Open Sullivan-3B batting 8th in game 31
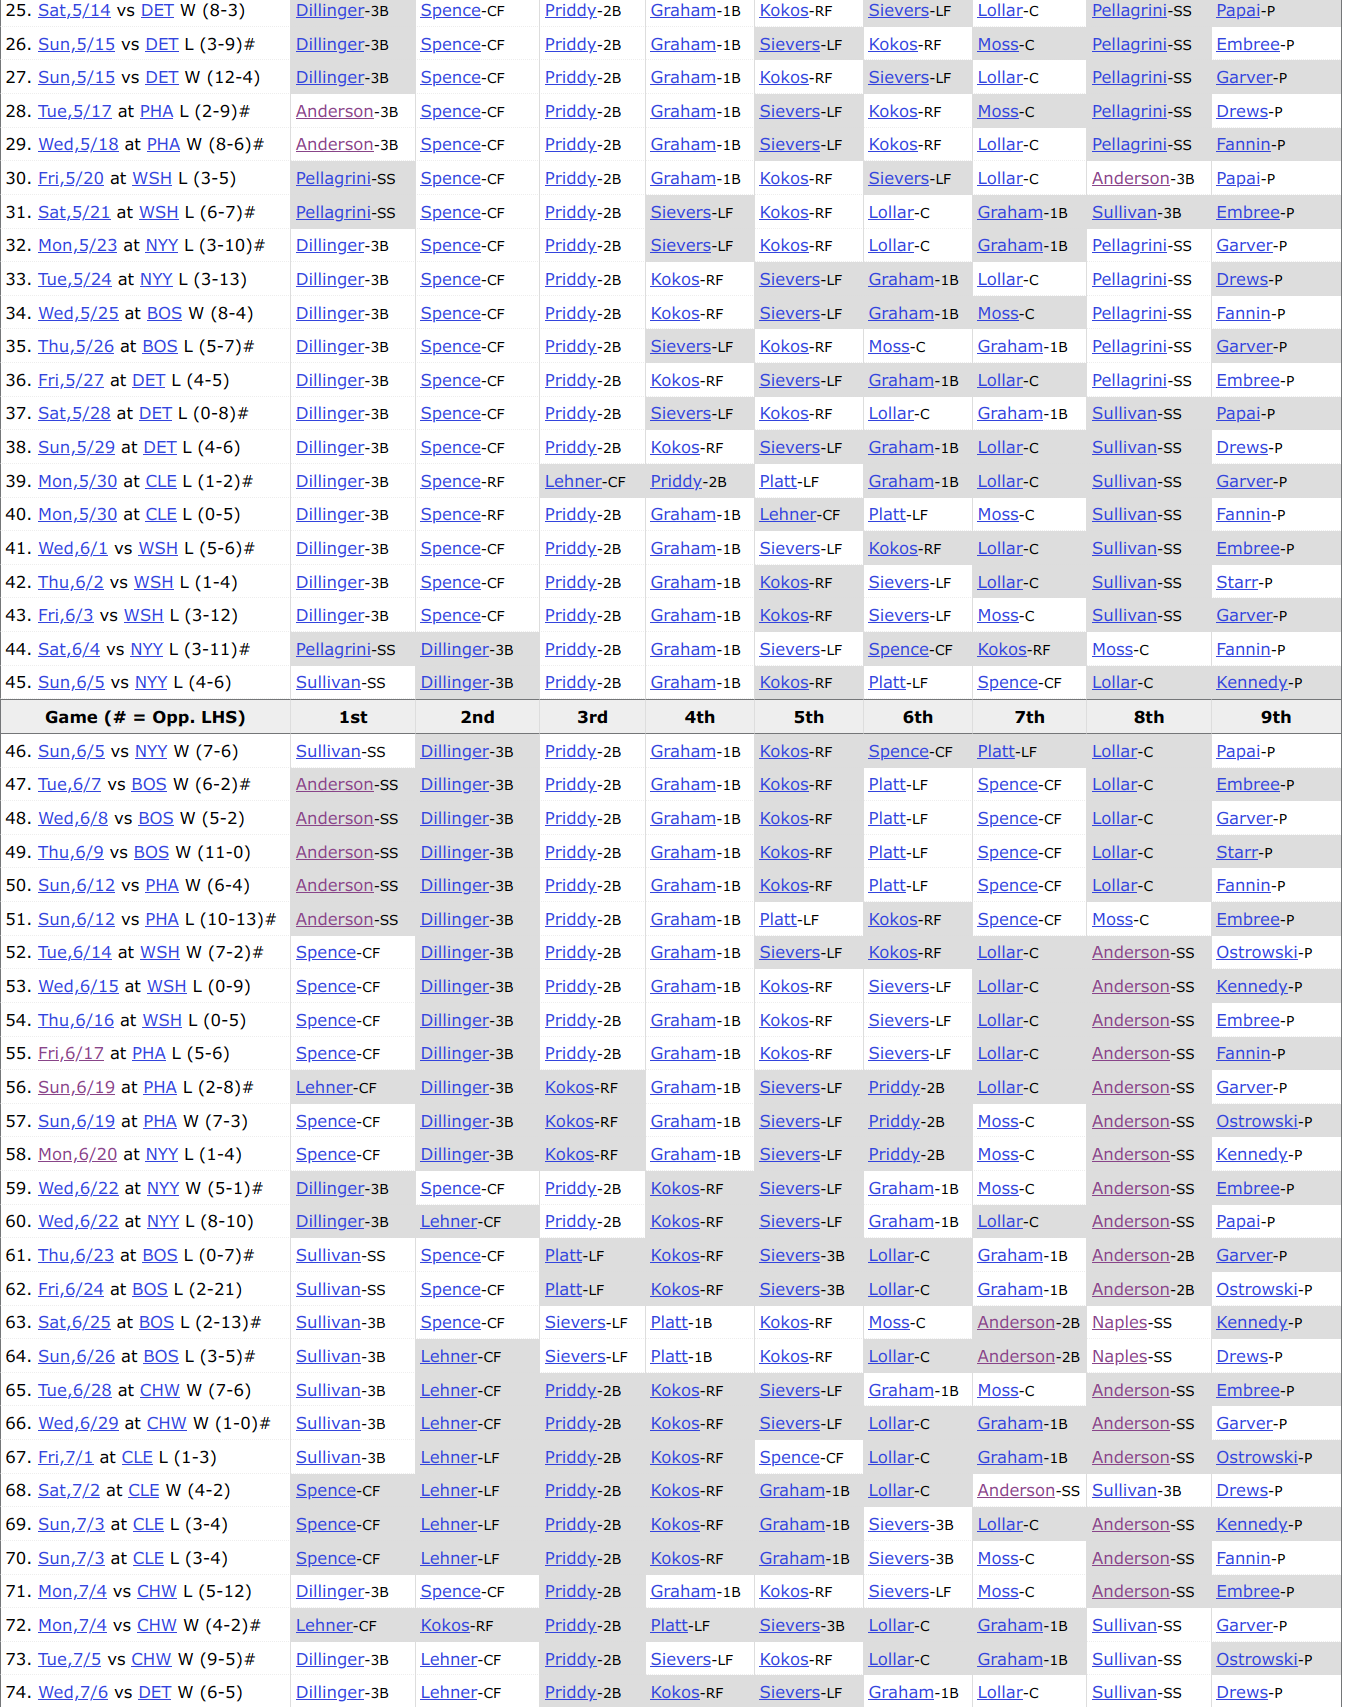The image size is (1345, 1707). coord(1124,213)
